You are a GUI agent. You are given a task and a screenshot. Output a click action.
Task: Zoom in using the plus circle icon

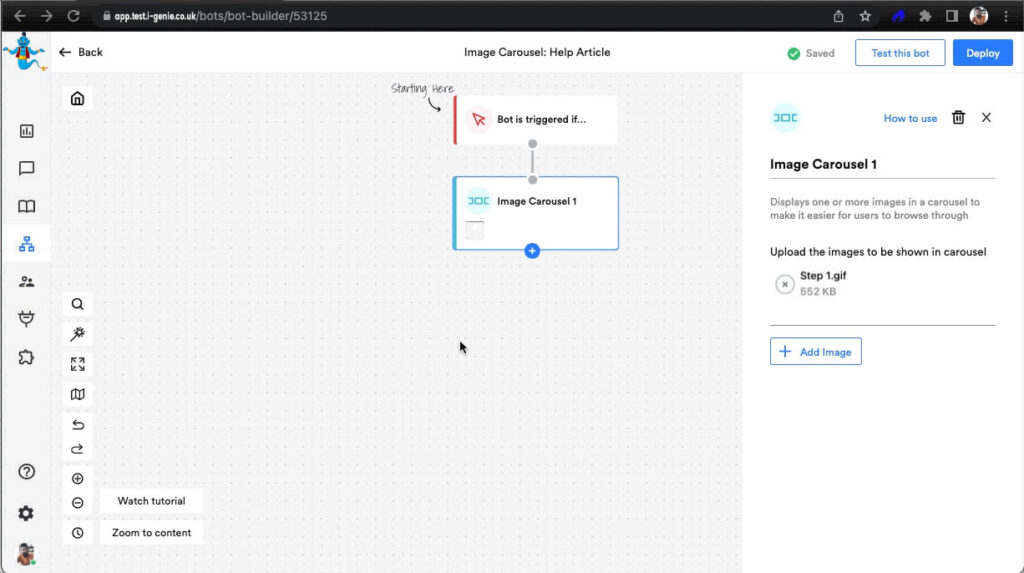click(77, 479)
